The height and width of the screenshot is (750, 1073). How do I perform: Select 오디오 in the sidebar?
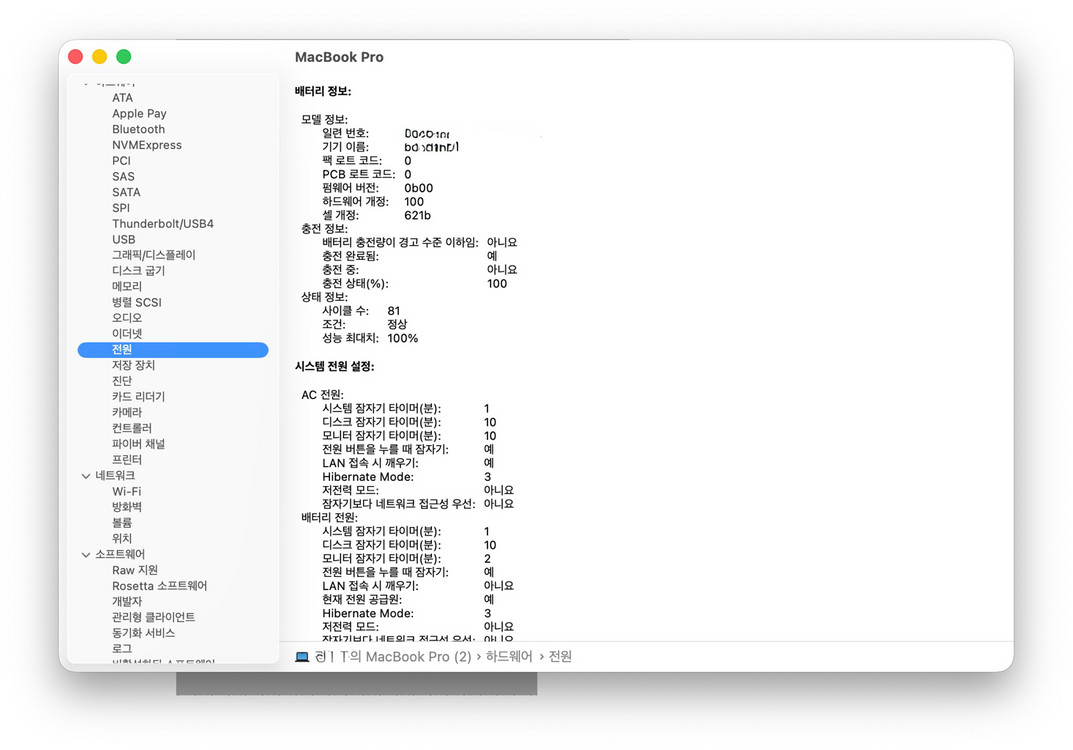coord(127,318)
